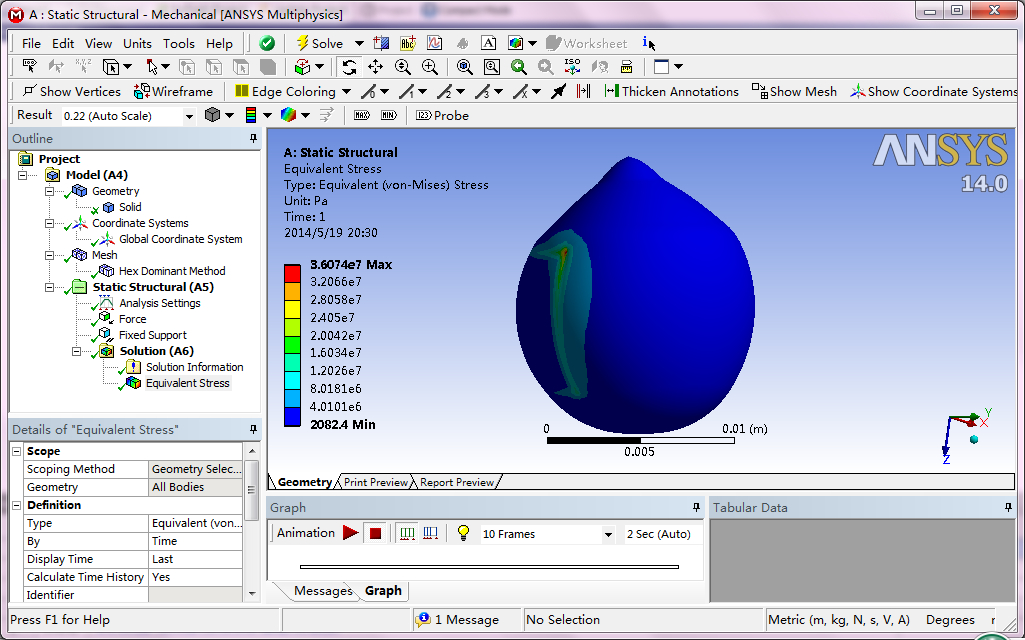Open the Units menu

coord(137,44)
